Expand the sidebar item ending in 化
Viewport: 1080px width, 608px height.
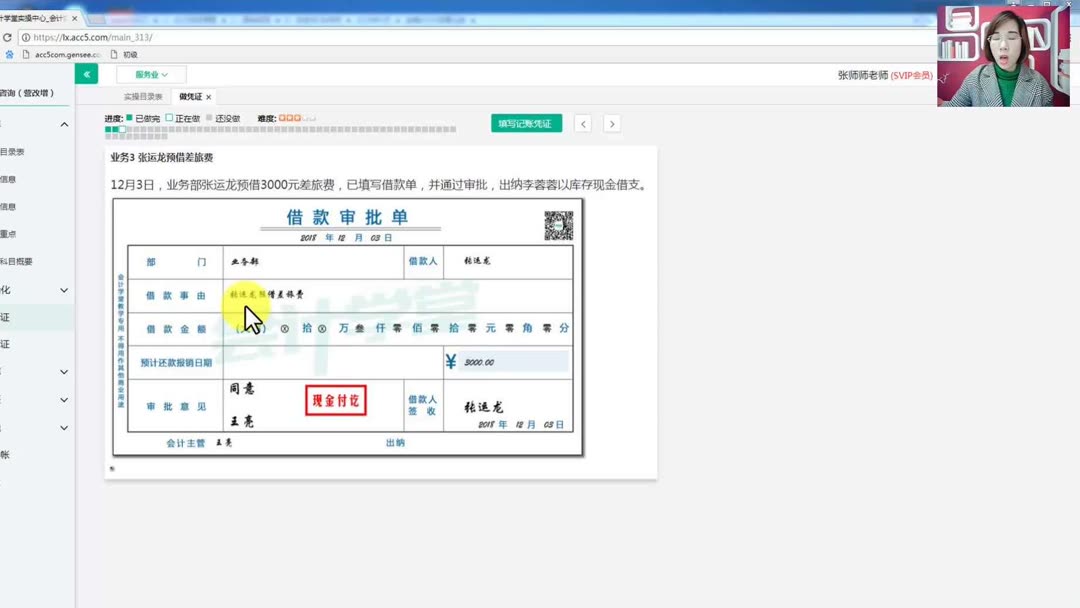(x=63, y=291)
